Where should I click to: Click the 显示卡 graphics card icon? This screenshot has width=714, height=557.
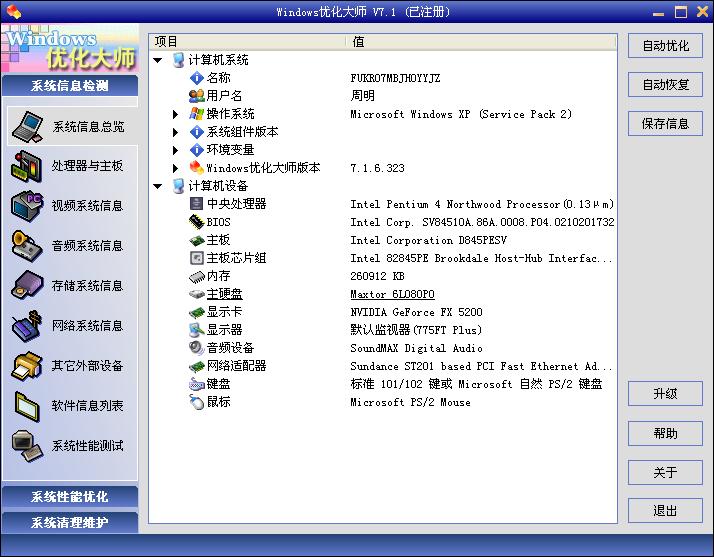click(196, 312)
